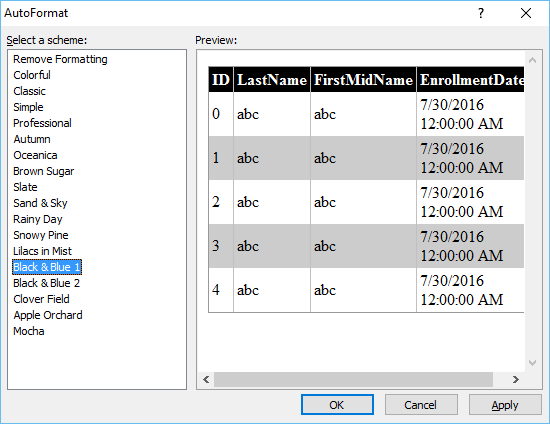Select the Remove Formatting scheme
The height and width of the screenshot is (424, 550).
click(x=60, y=59)
